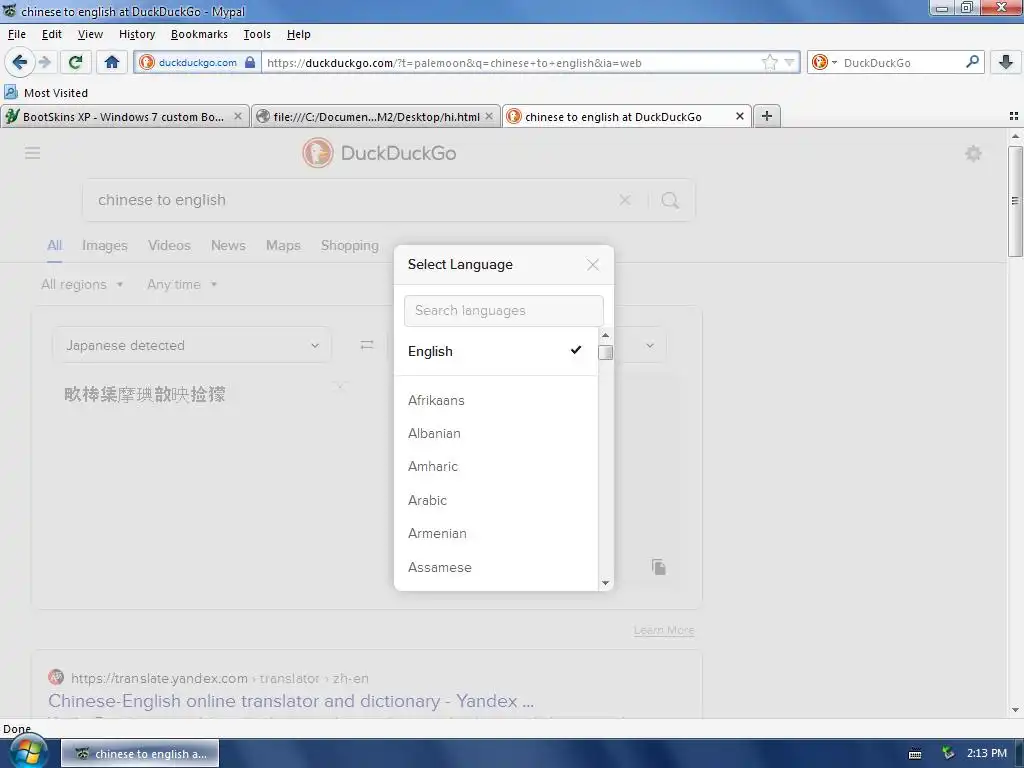Click the search box magnifier icon in toolbar
The height and width of the screenshot is (768, 1024).
(x=972, y=62)
